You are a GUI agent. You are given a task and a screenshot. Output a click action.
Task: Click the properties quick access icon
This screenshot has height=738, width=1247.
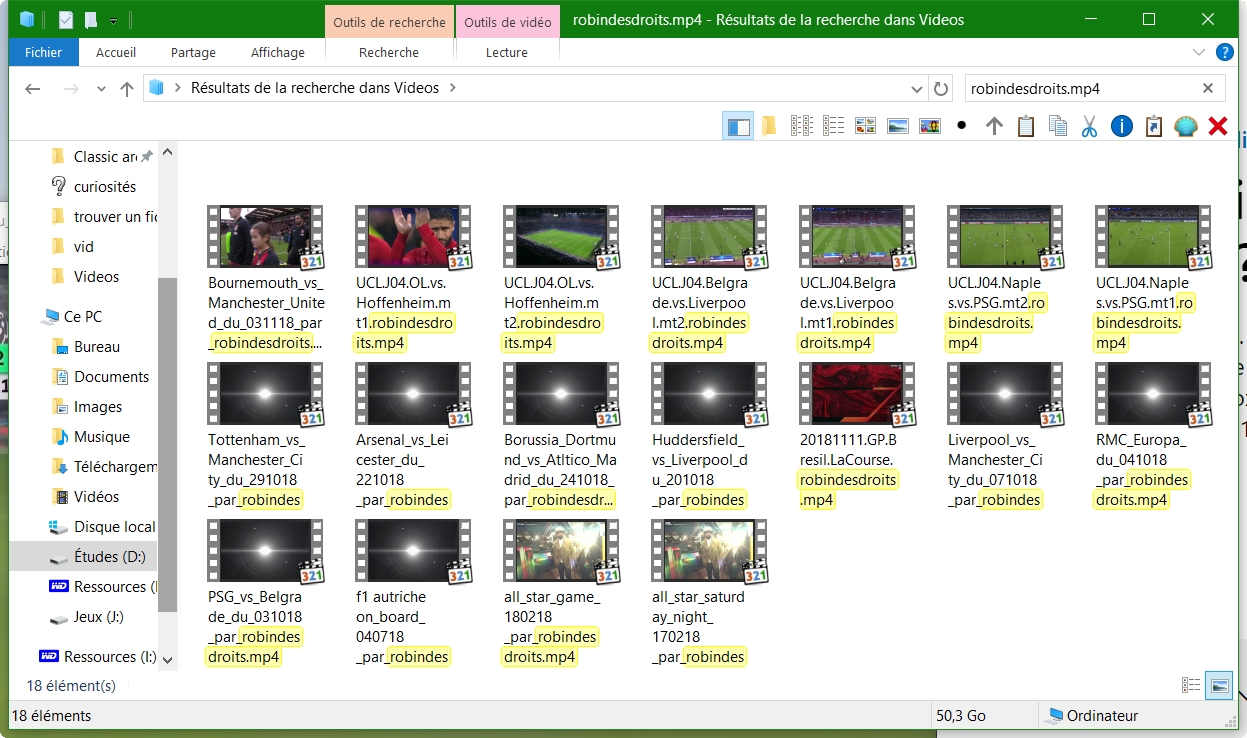(66, 19)
